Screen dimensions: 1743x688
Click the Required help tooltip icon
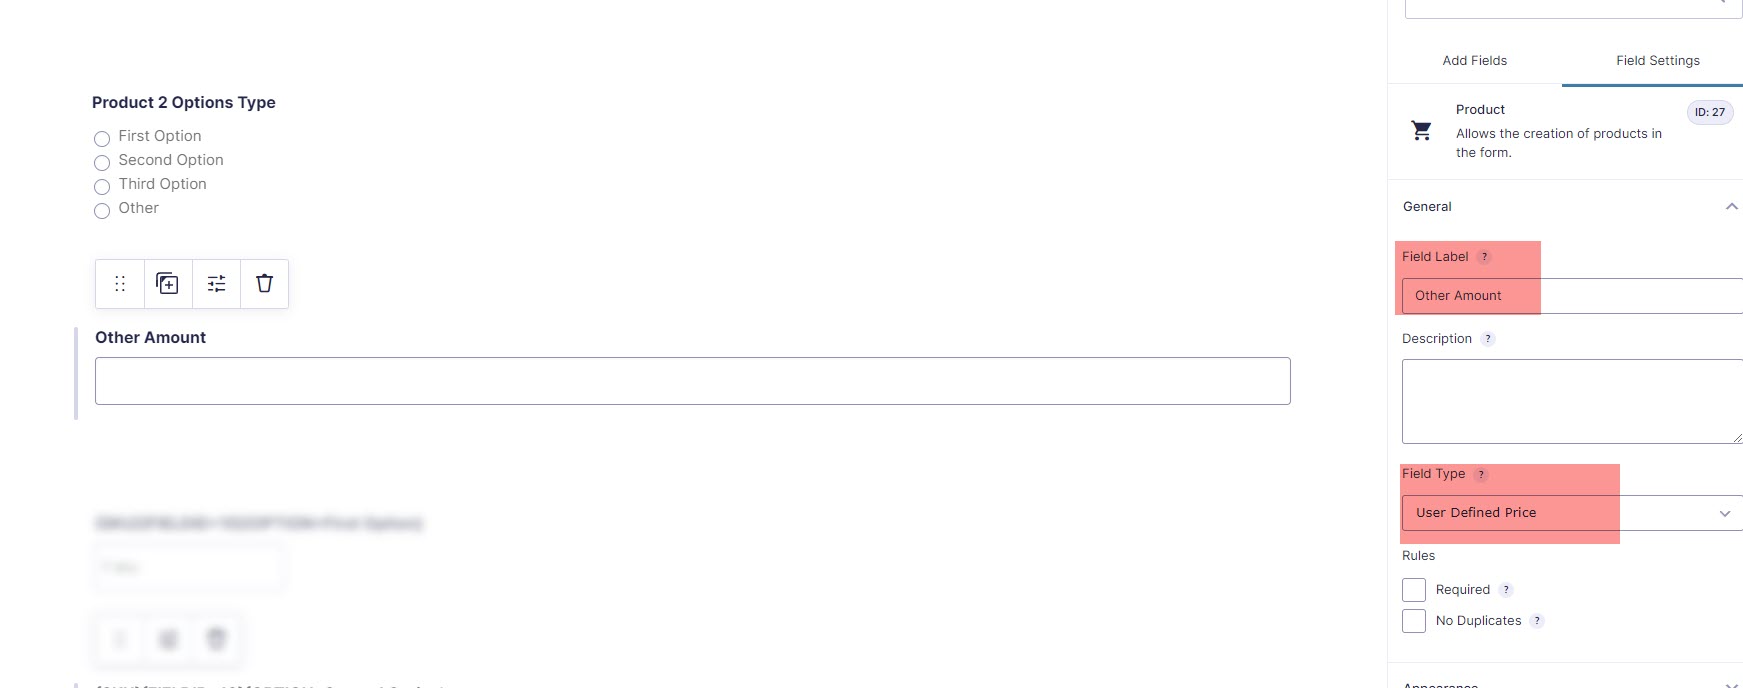tap(1506, 590)
